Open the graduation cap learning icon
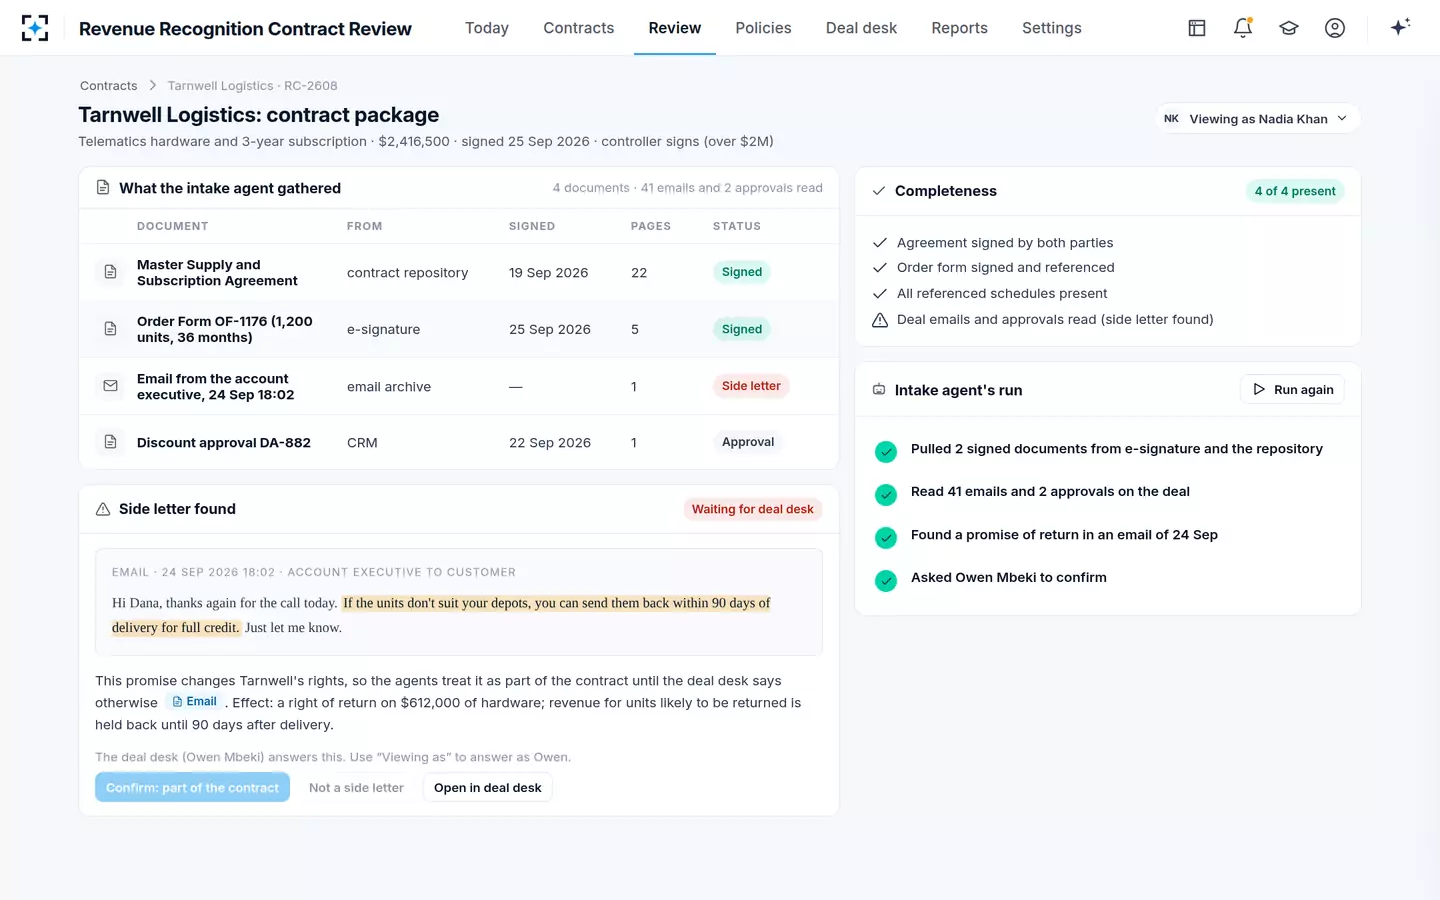Viewport: 1440px width, 900px height. coord(1289,28)
